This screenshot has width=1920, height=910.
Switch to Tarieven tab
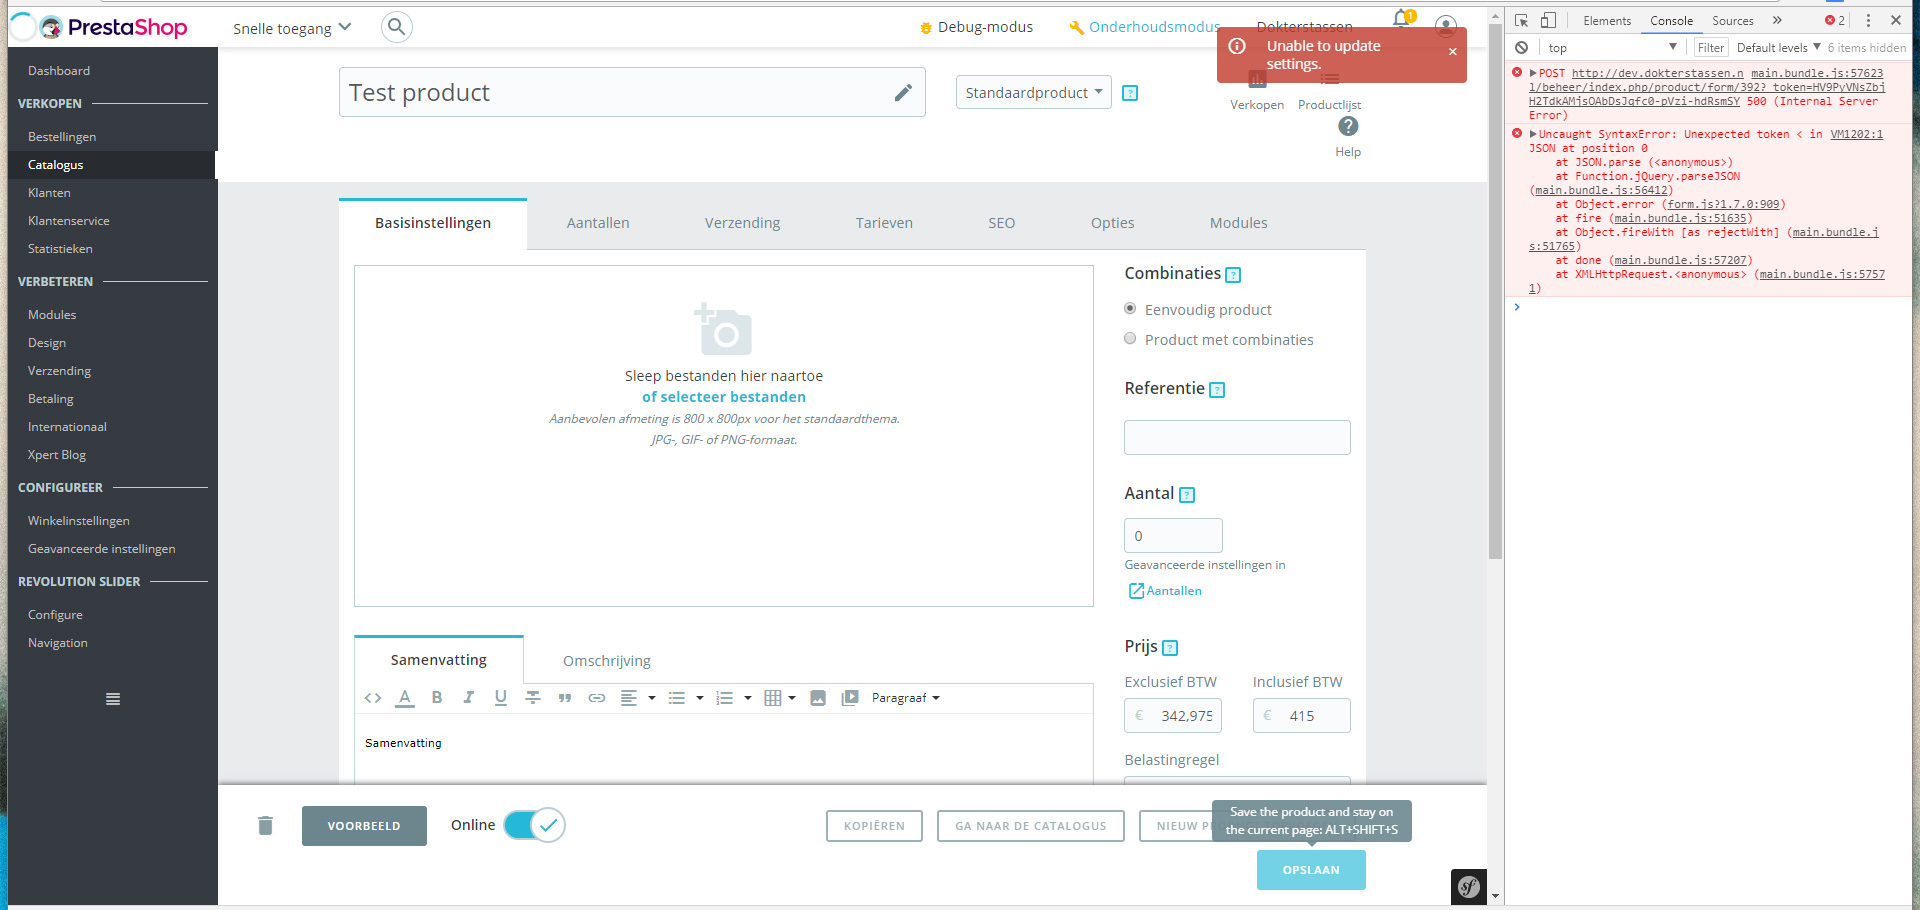coord(884,223)
